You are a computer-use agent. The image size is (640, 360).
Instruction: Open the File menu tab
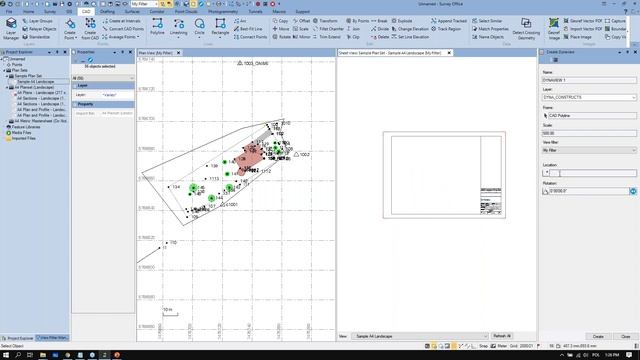coord(9,12)
